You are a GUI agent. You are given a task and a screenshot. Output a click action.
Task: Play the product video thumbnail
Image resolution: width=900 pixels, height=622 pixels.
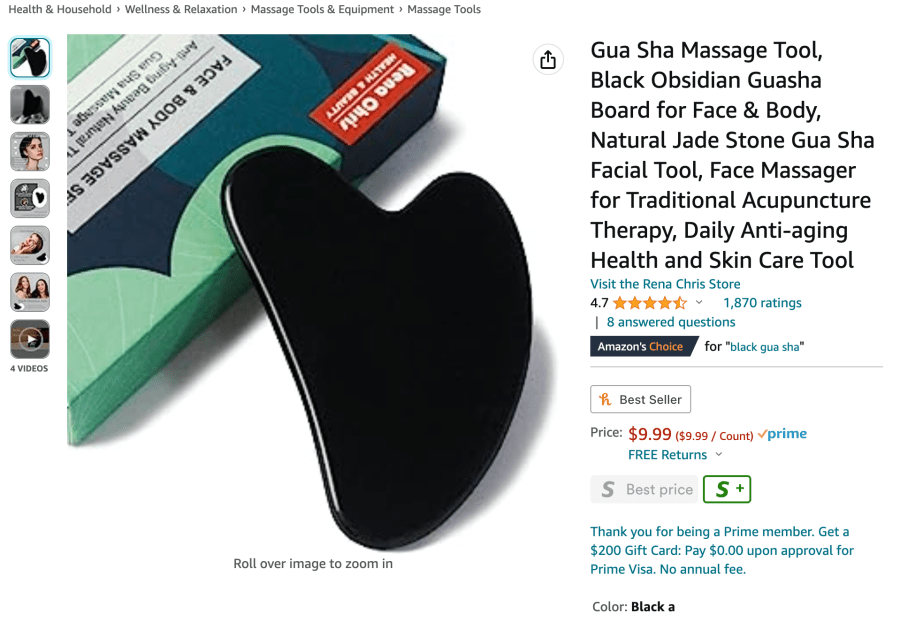[x=30, y=339]
